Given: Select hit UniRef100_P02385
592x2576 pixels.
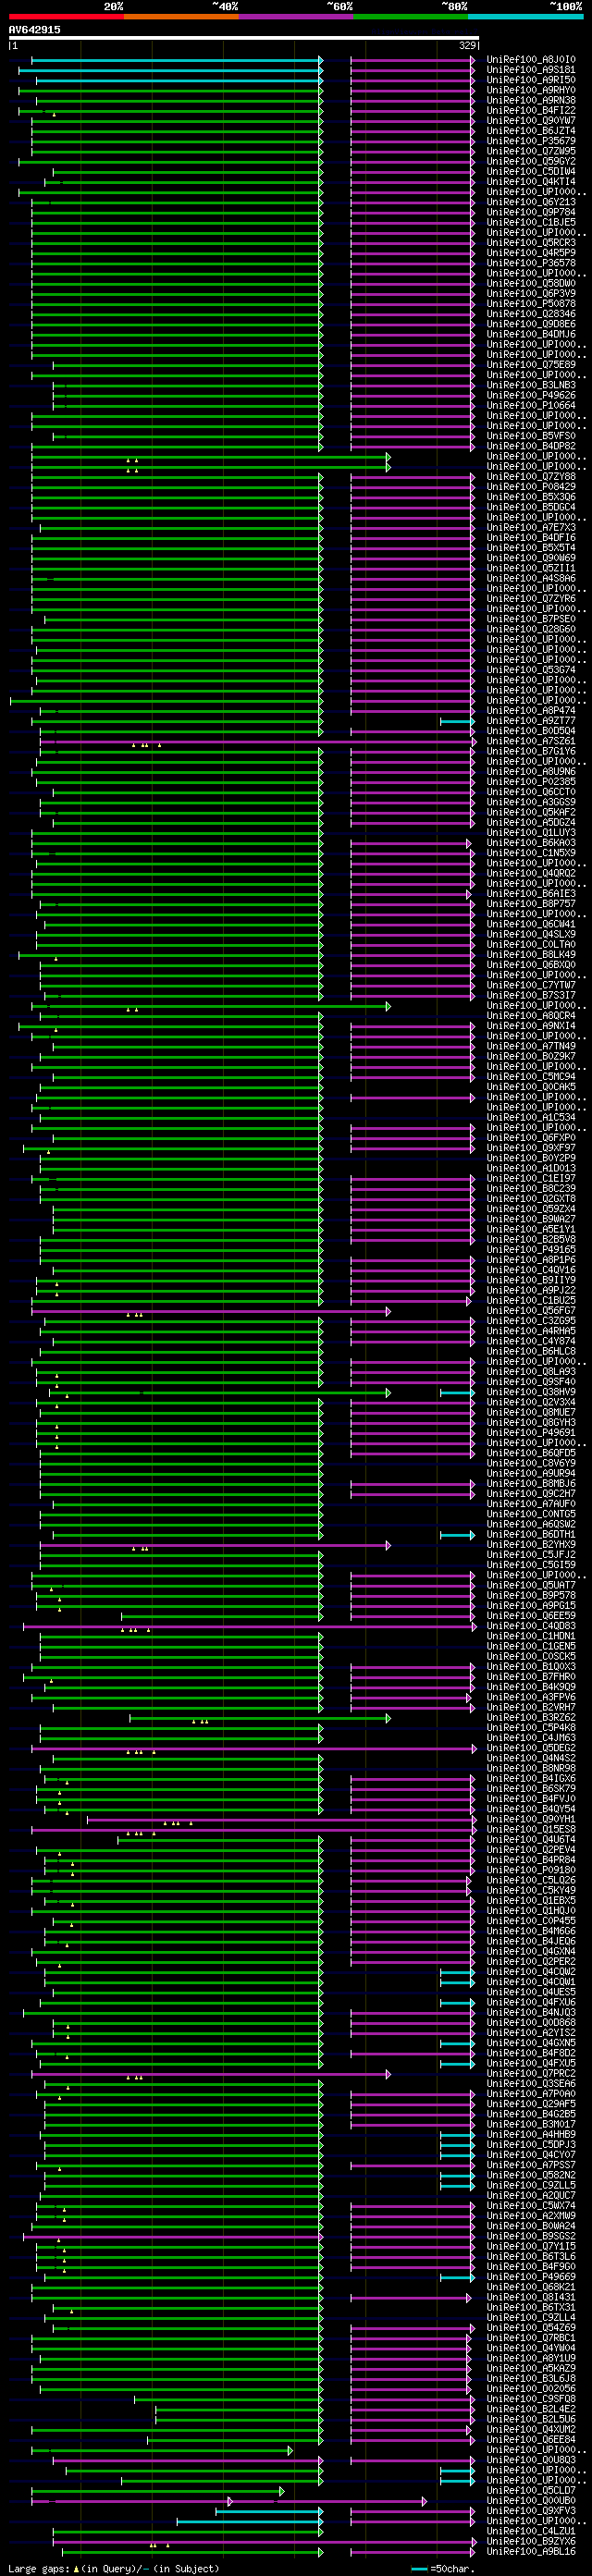Looking at the screenshot, I should click(531, 782).
